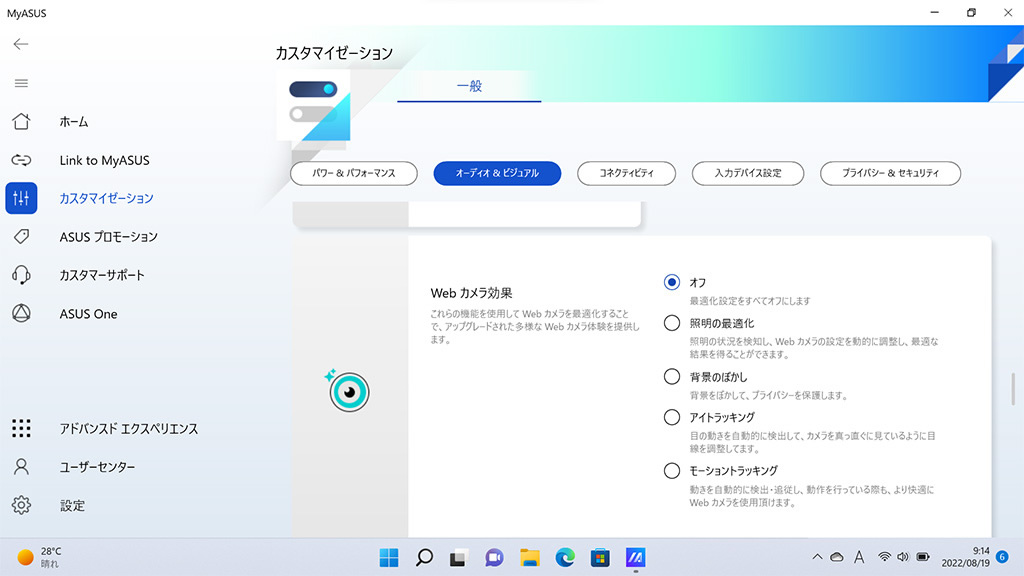This screenshot has width=1024, height=576.
Task: Open the ホーム home icon
Action: pos(21,121)
